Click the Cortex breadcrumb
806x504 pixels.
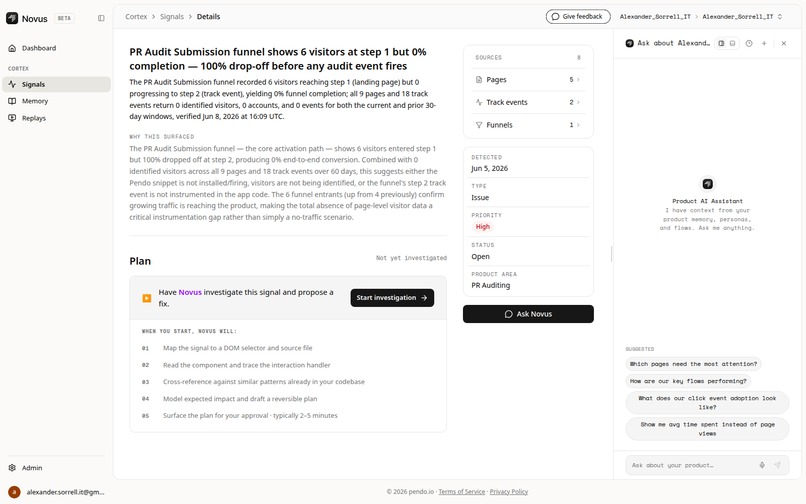click(136, 16)
